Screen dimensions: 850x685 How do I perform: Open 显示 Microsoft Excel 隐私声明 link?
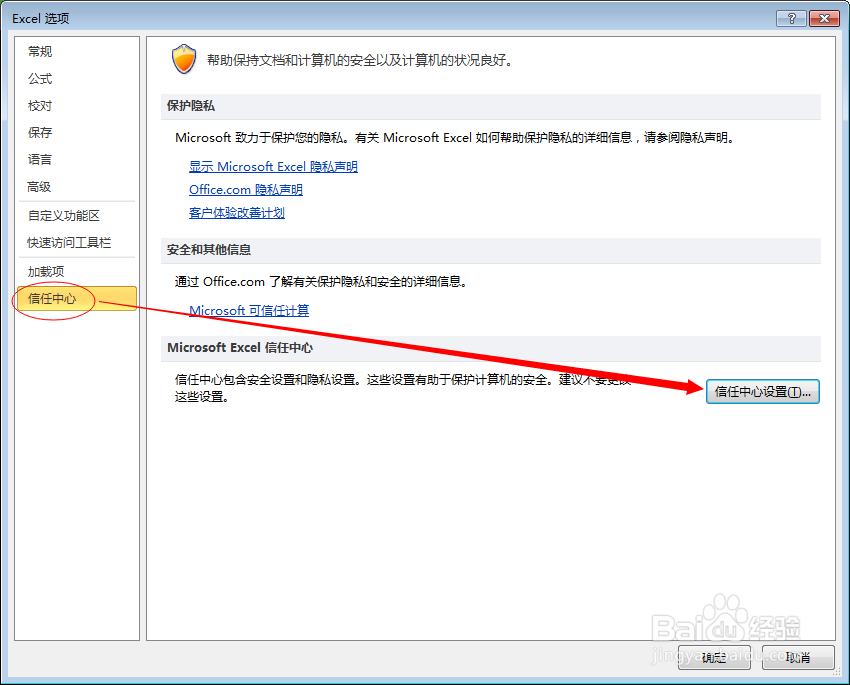273,166
